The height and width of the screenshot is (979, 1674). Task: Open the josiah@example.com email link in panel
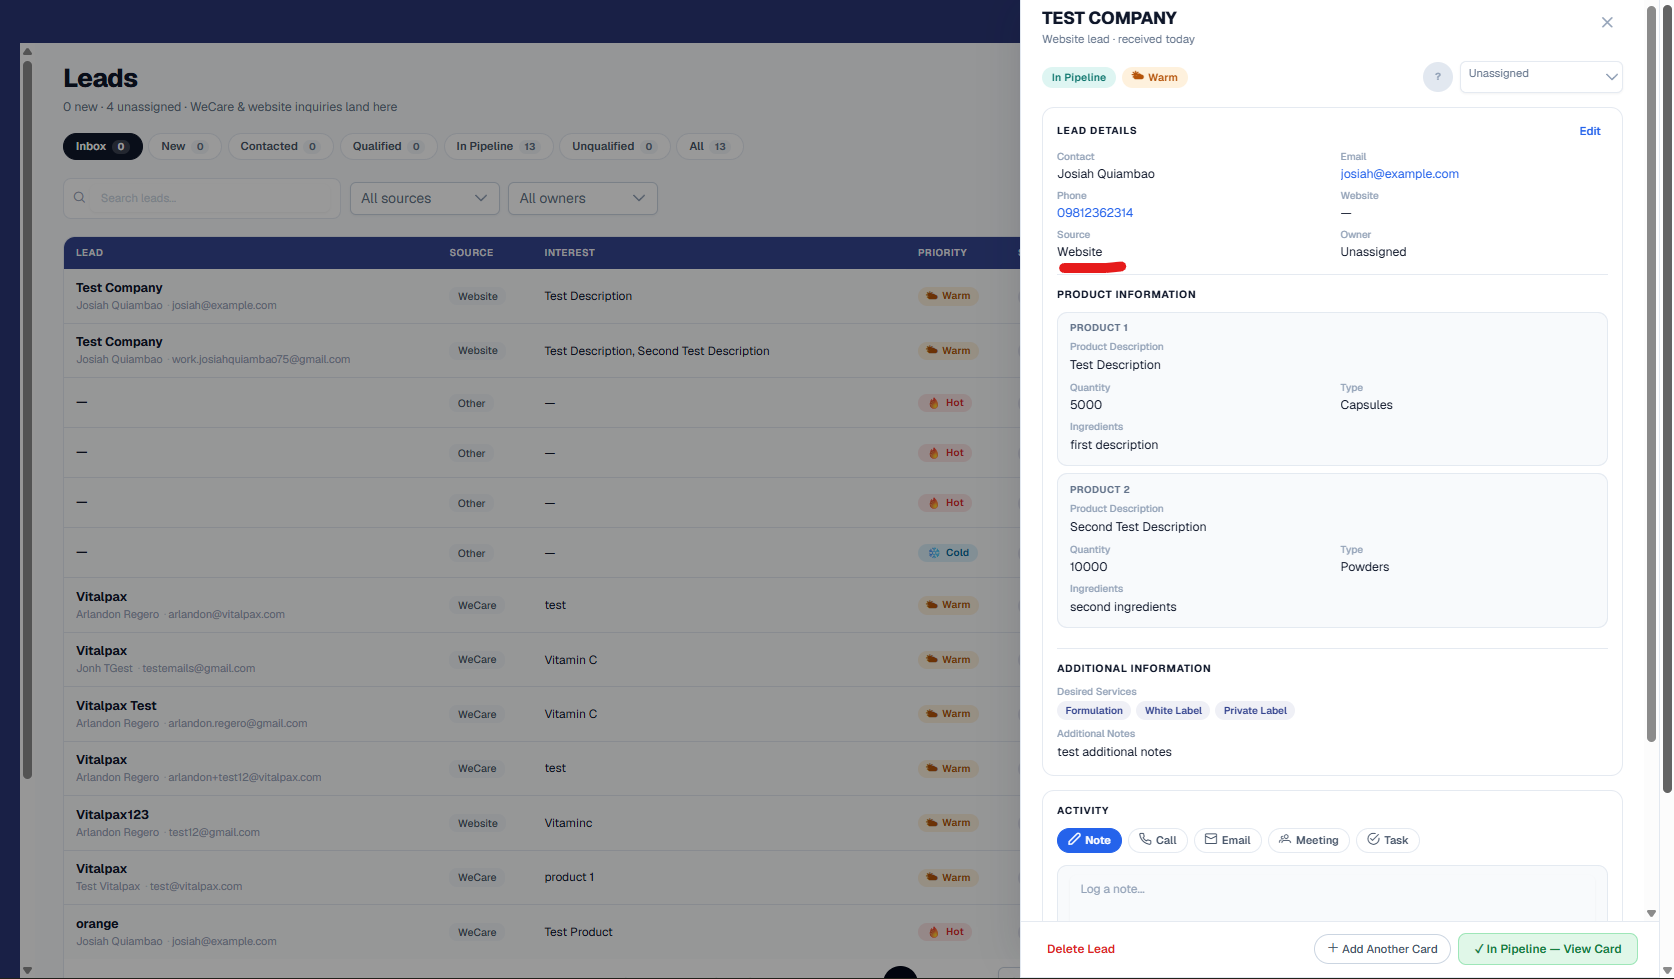1399,174
